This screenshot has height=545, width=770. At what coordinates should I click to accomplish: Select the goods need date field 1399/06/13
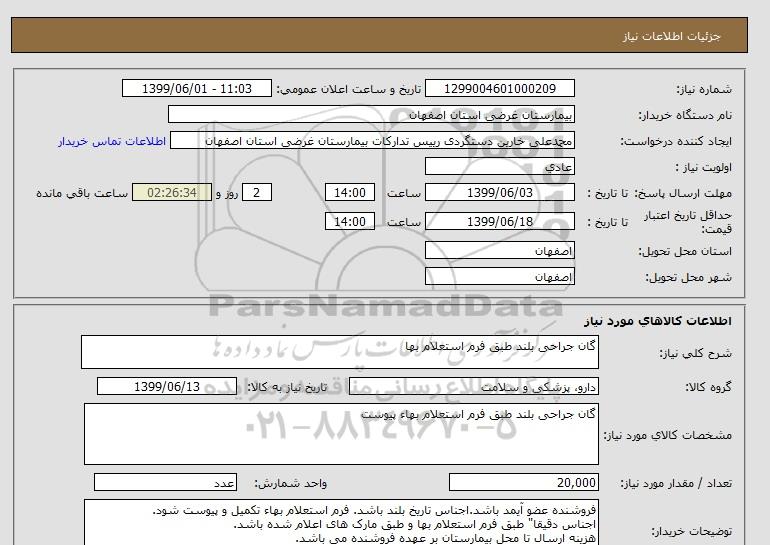[x=167, y=386]
